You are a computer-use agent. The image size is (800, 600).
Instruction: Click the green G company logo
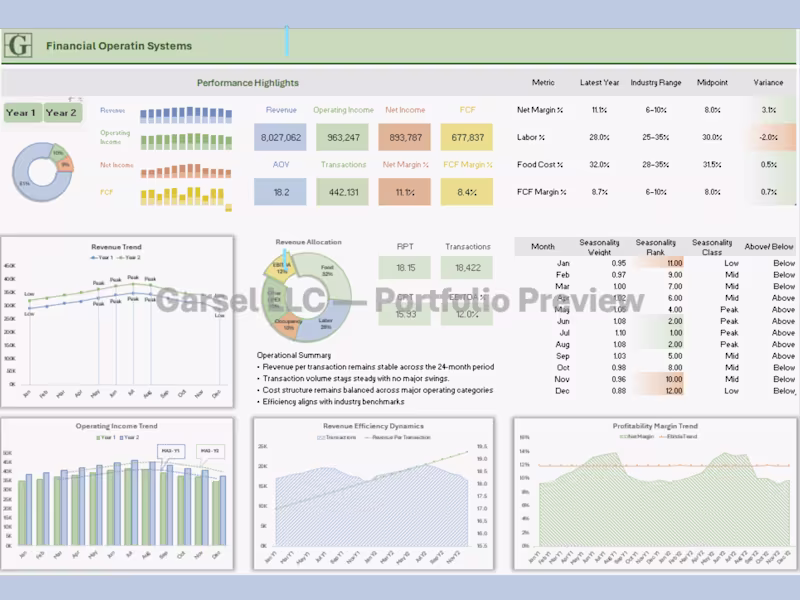pyautogui.click(x=18, y=44)
